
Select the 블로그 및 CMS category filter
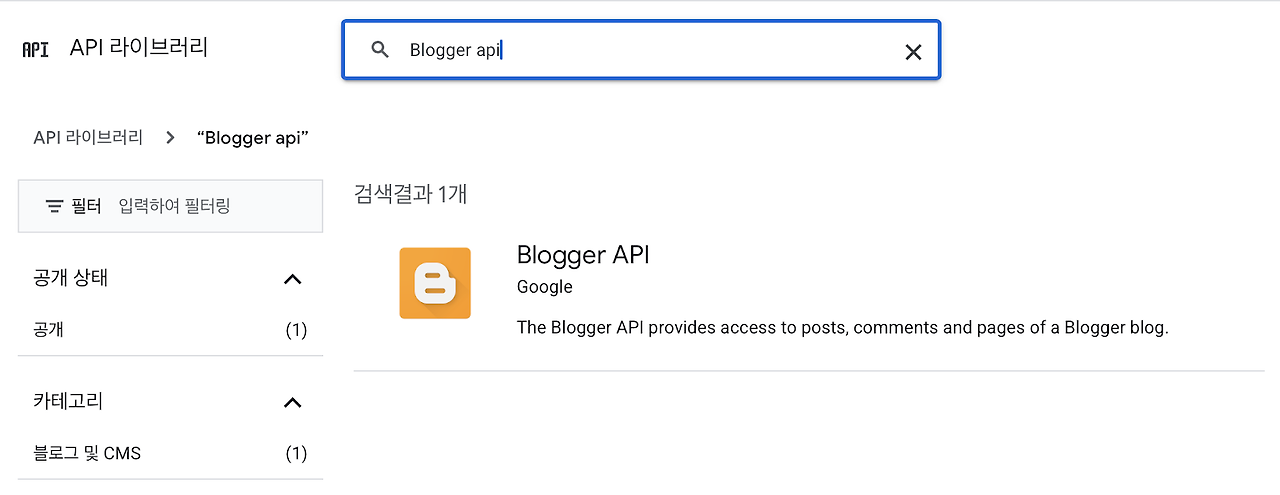(170, 453)
